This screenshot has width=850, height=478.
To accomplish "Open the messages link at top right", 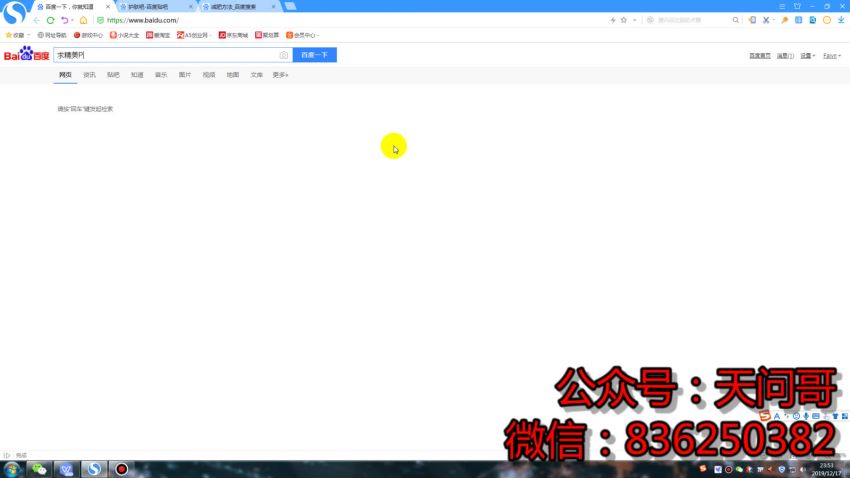I will [785, 56].
